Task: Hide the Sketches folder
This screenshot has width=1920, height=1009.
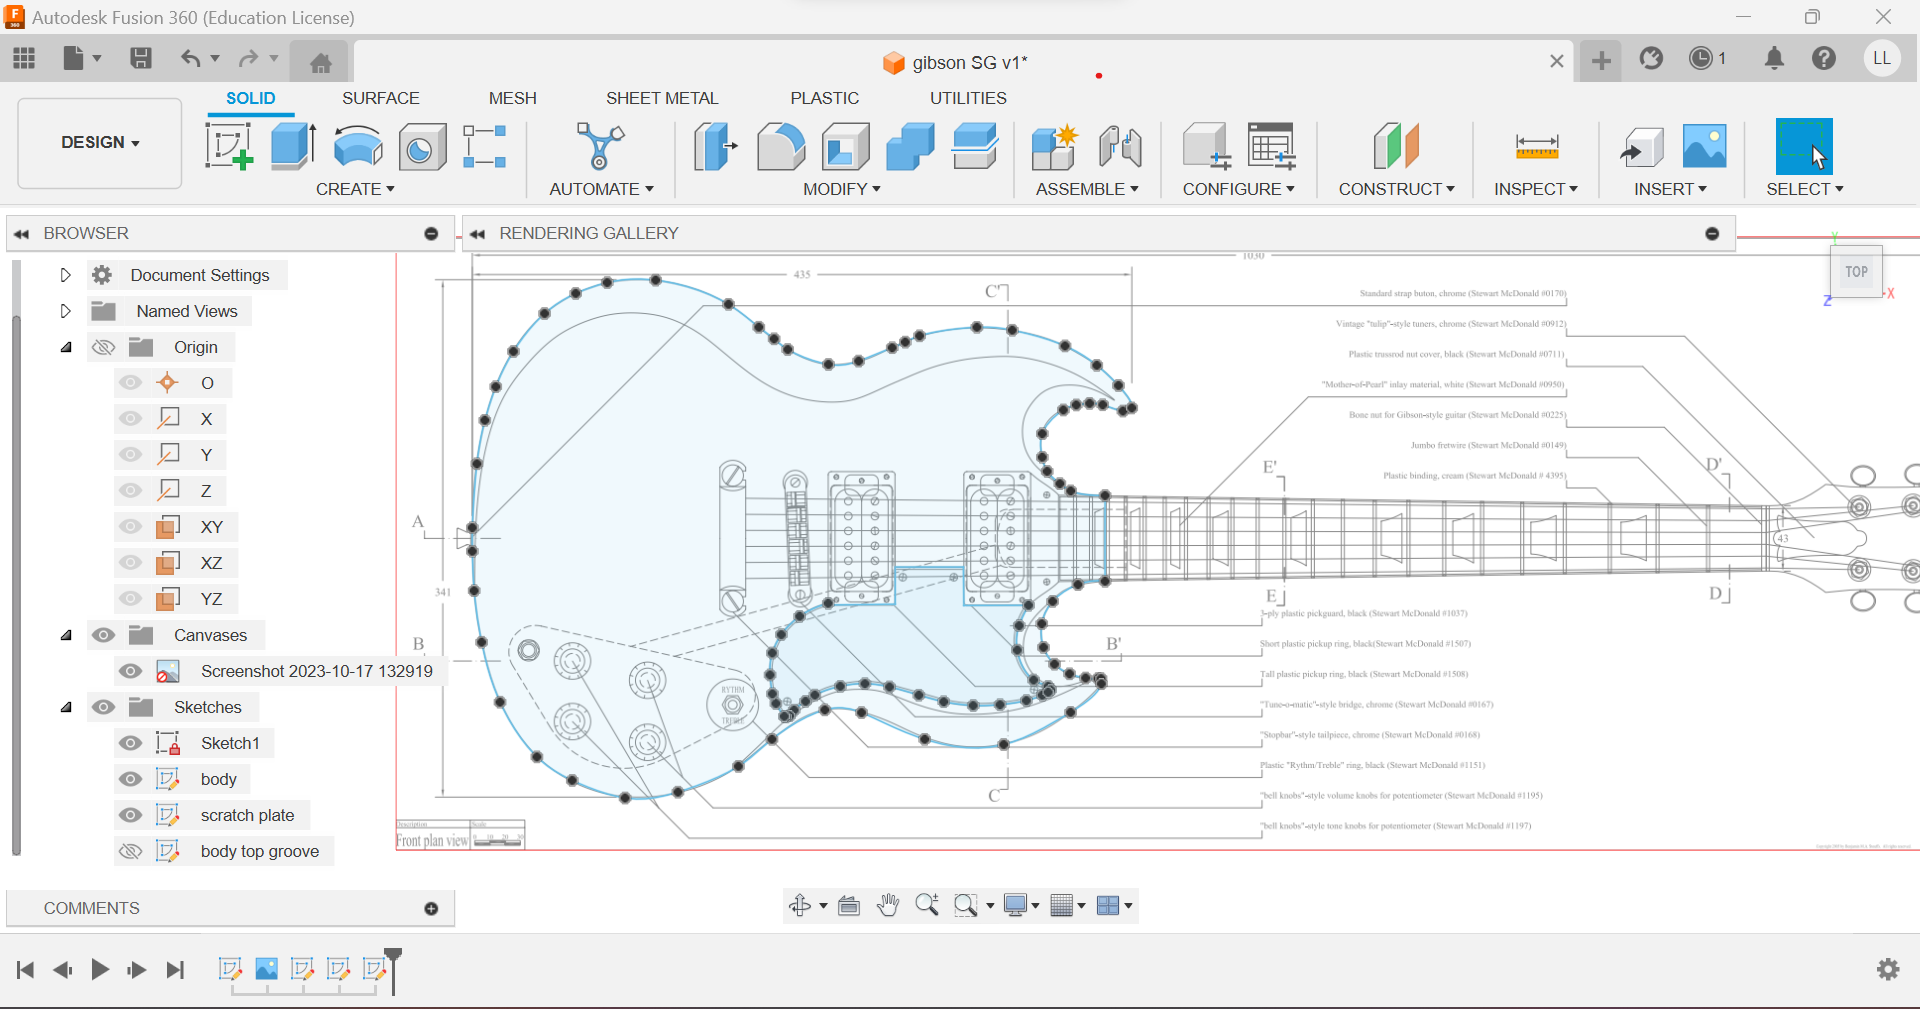Action: pyautogui.click(x=103, y=707)
